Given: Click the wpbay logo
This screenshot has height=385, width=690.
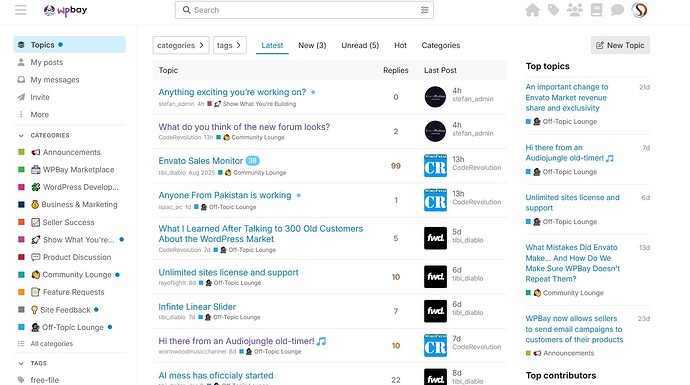Looking at the screenshot, I should [x=65, y=10].
